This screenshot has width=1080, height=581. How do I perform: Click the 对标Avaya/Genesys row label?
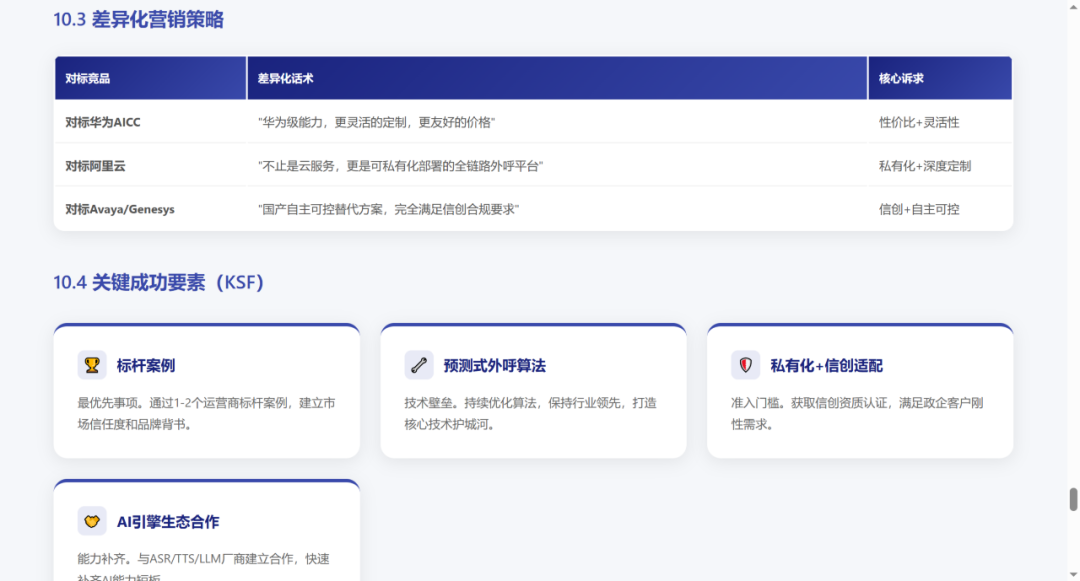pyautogui.click(x=120, y=209)
